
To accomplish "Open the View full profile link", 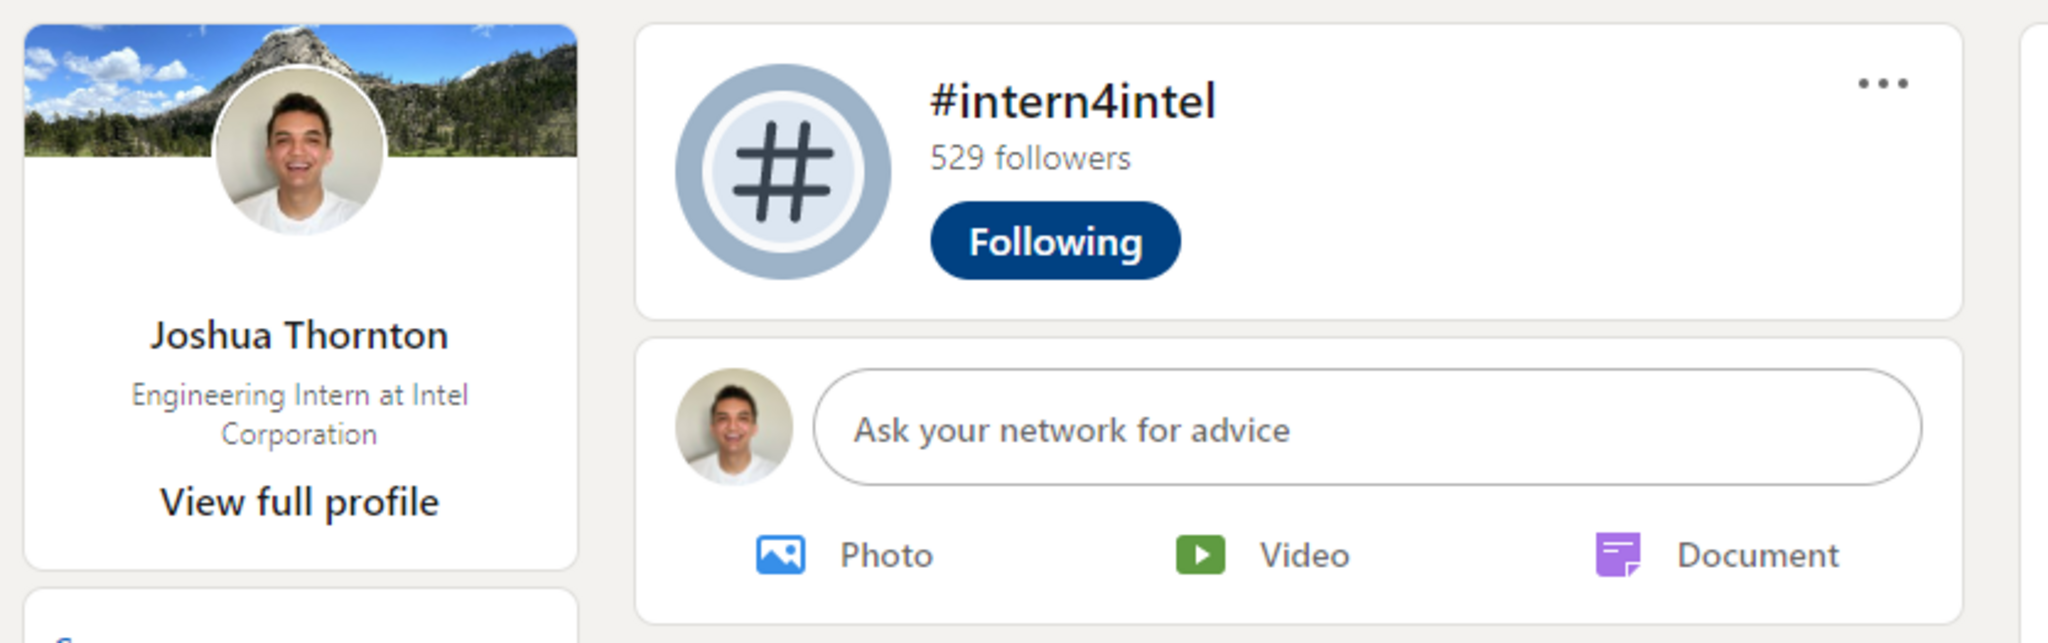I will pyautogui.click(x=299, y=502).
